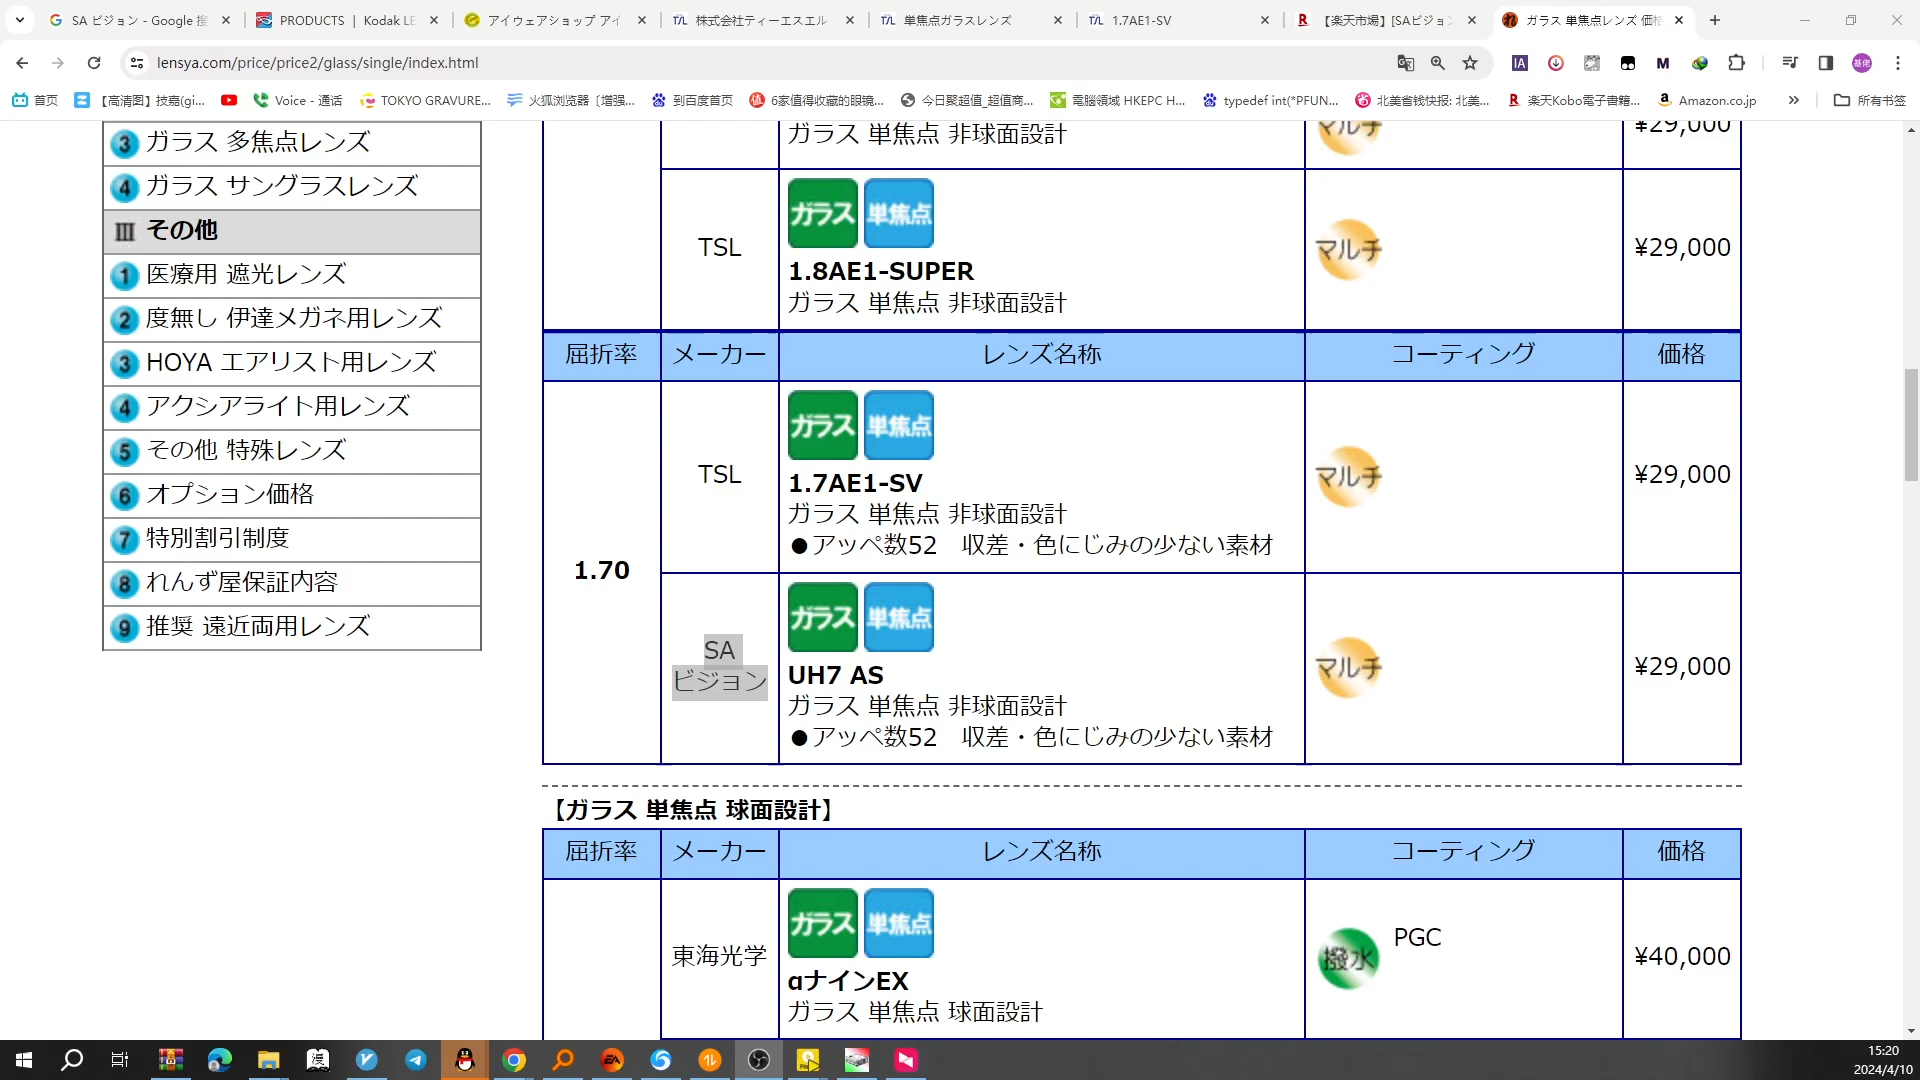
Task: Launch Google Chrome from the taskbar
Action: point(514,1060)
